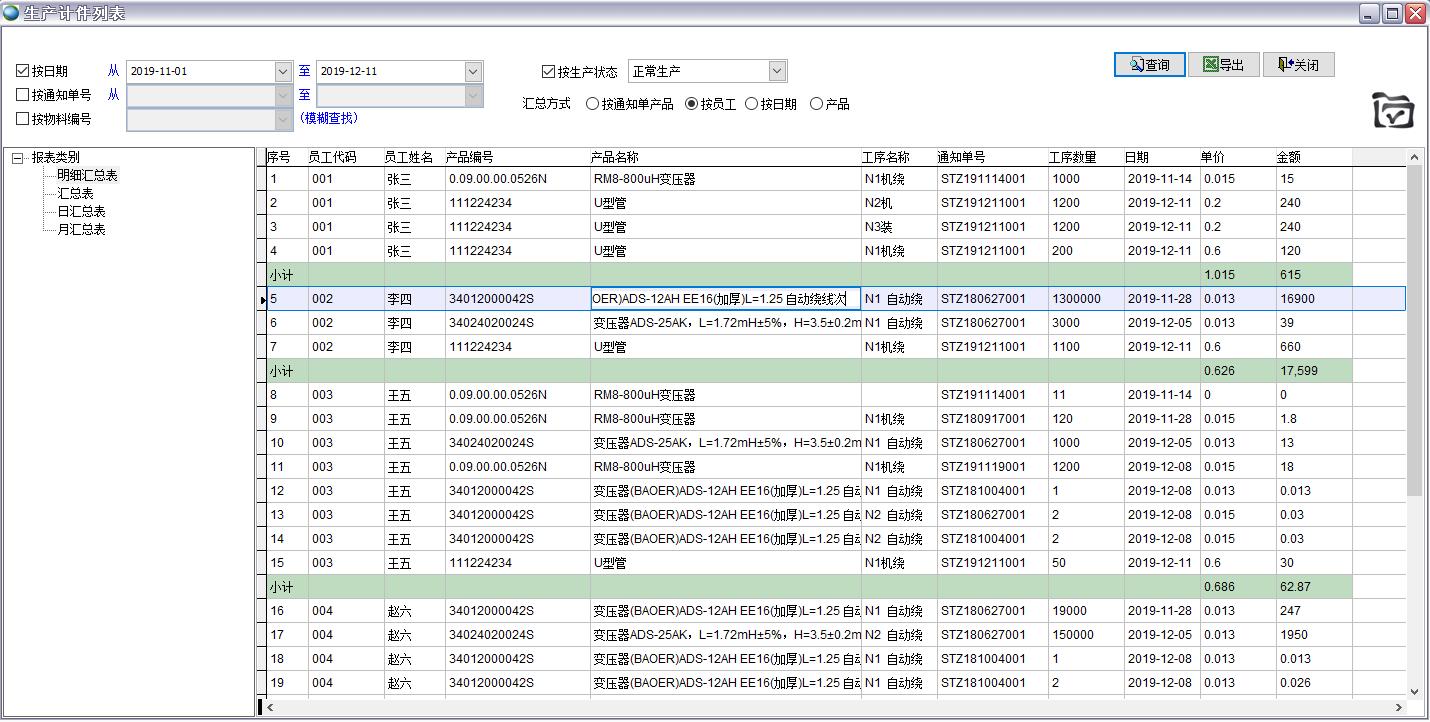The image size is (1430, 722).
Task: Uncheck the 按生产状态 checkbox
Action: (x=548, y=71)
